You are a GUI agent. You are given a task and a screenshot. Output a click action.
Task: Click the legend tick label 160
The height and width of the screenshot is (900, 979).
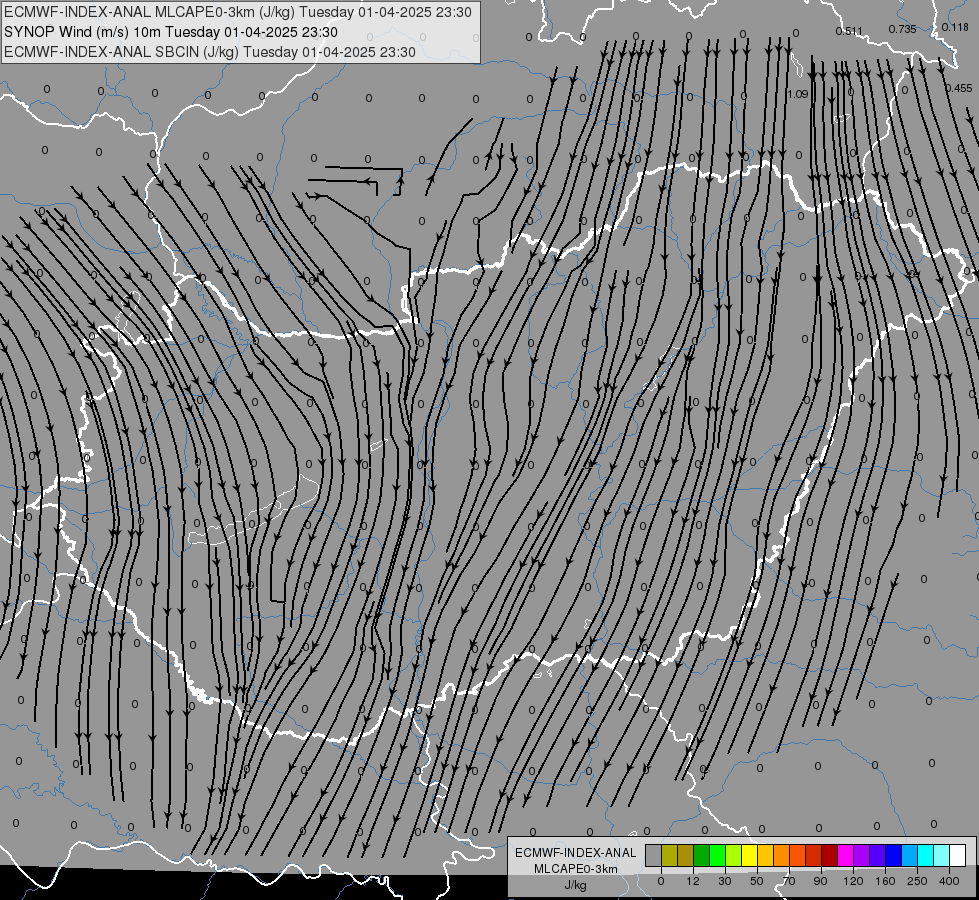tap(885, 881)
